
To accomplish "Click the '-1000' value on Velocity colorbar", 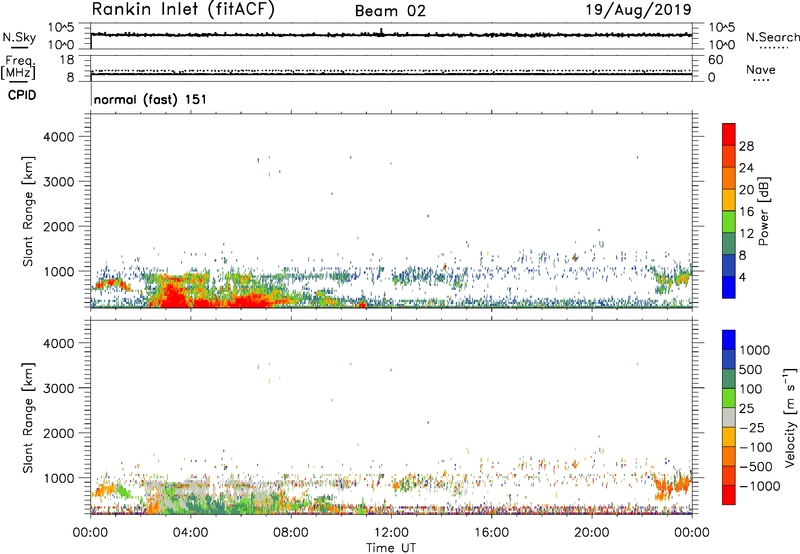I will 760,486.
